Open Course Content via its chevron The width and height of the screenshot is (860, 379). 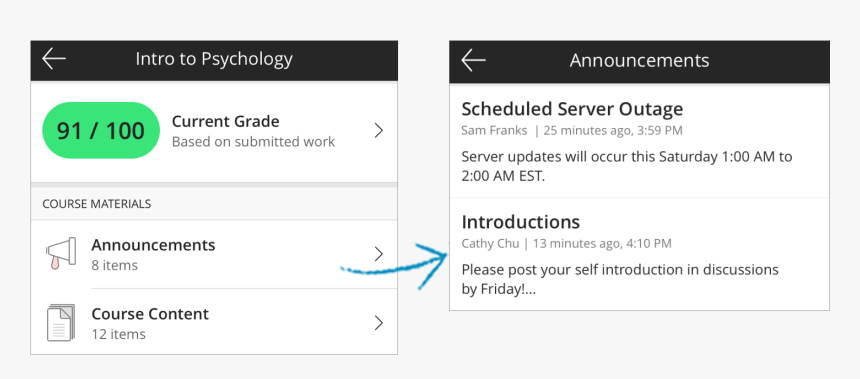pyautogui.click(x=378, y=323)
